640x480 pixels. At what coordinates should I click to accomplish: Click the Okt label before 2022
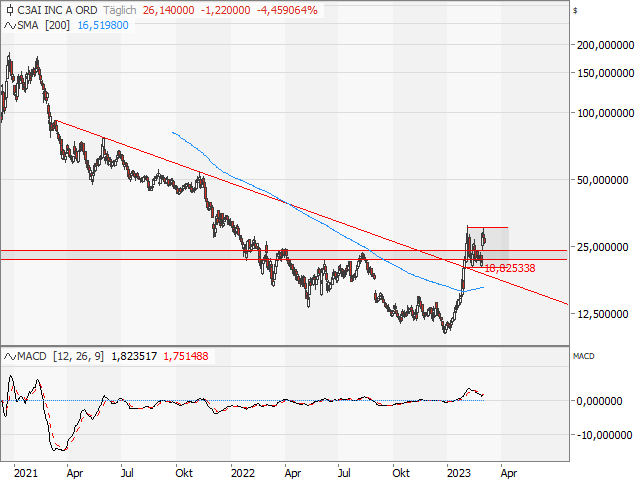(184, 473)
